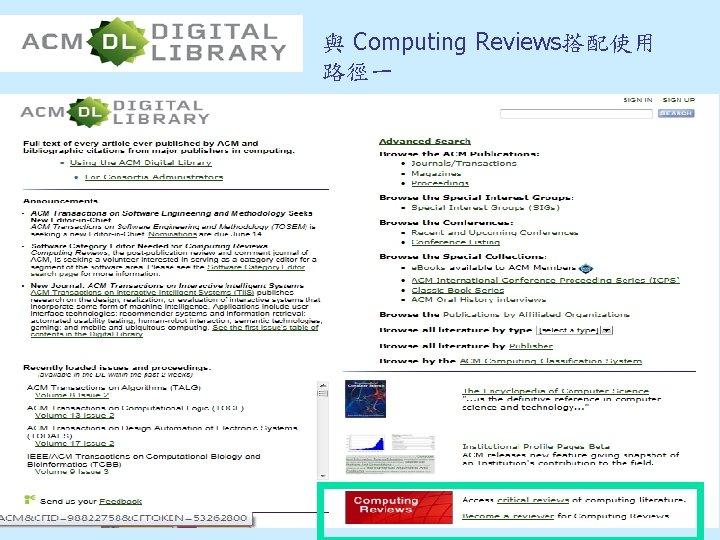Image resolution: width=720 pixels, height=540 pixels.
Task: Open TALG Volume 8 Issue 2
Action: coord(72,395)
